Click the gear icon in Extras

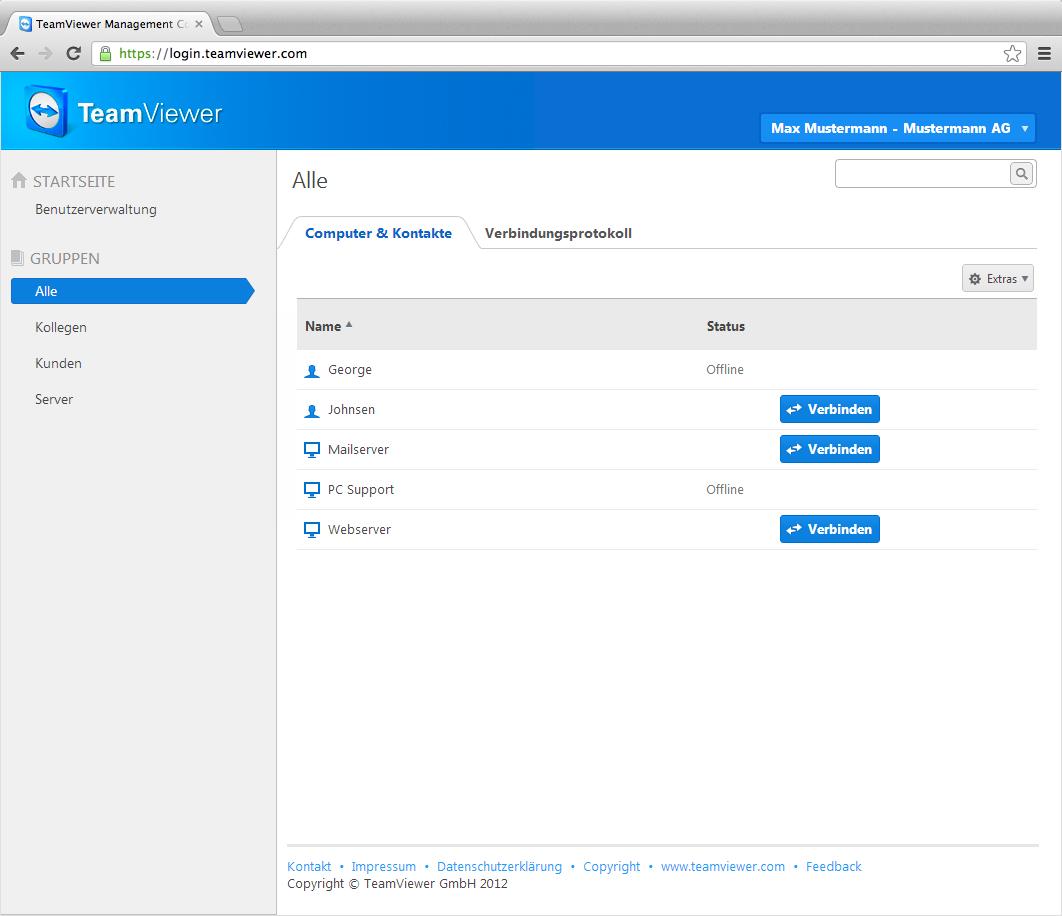[x=975, y=279]
